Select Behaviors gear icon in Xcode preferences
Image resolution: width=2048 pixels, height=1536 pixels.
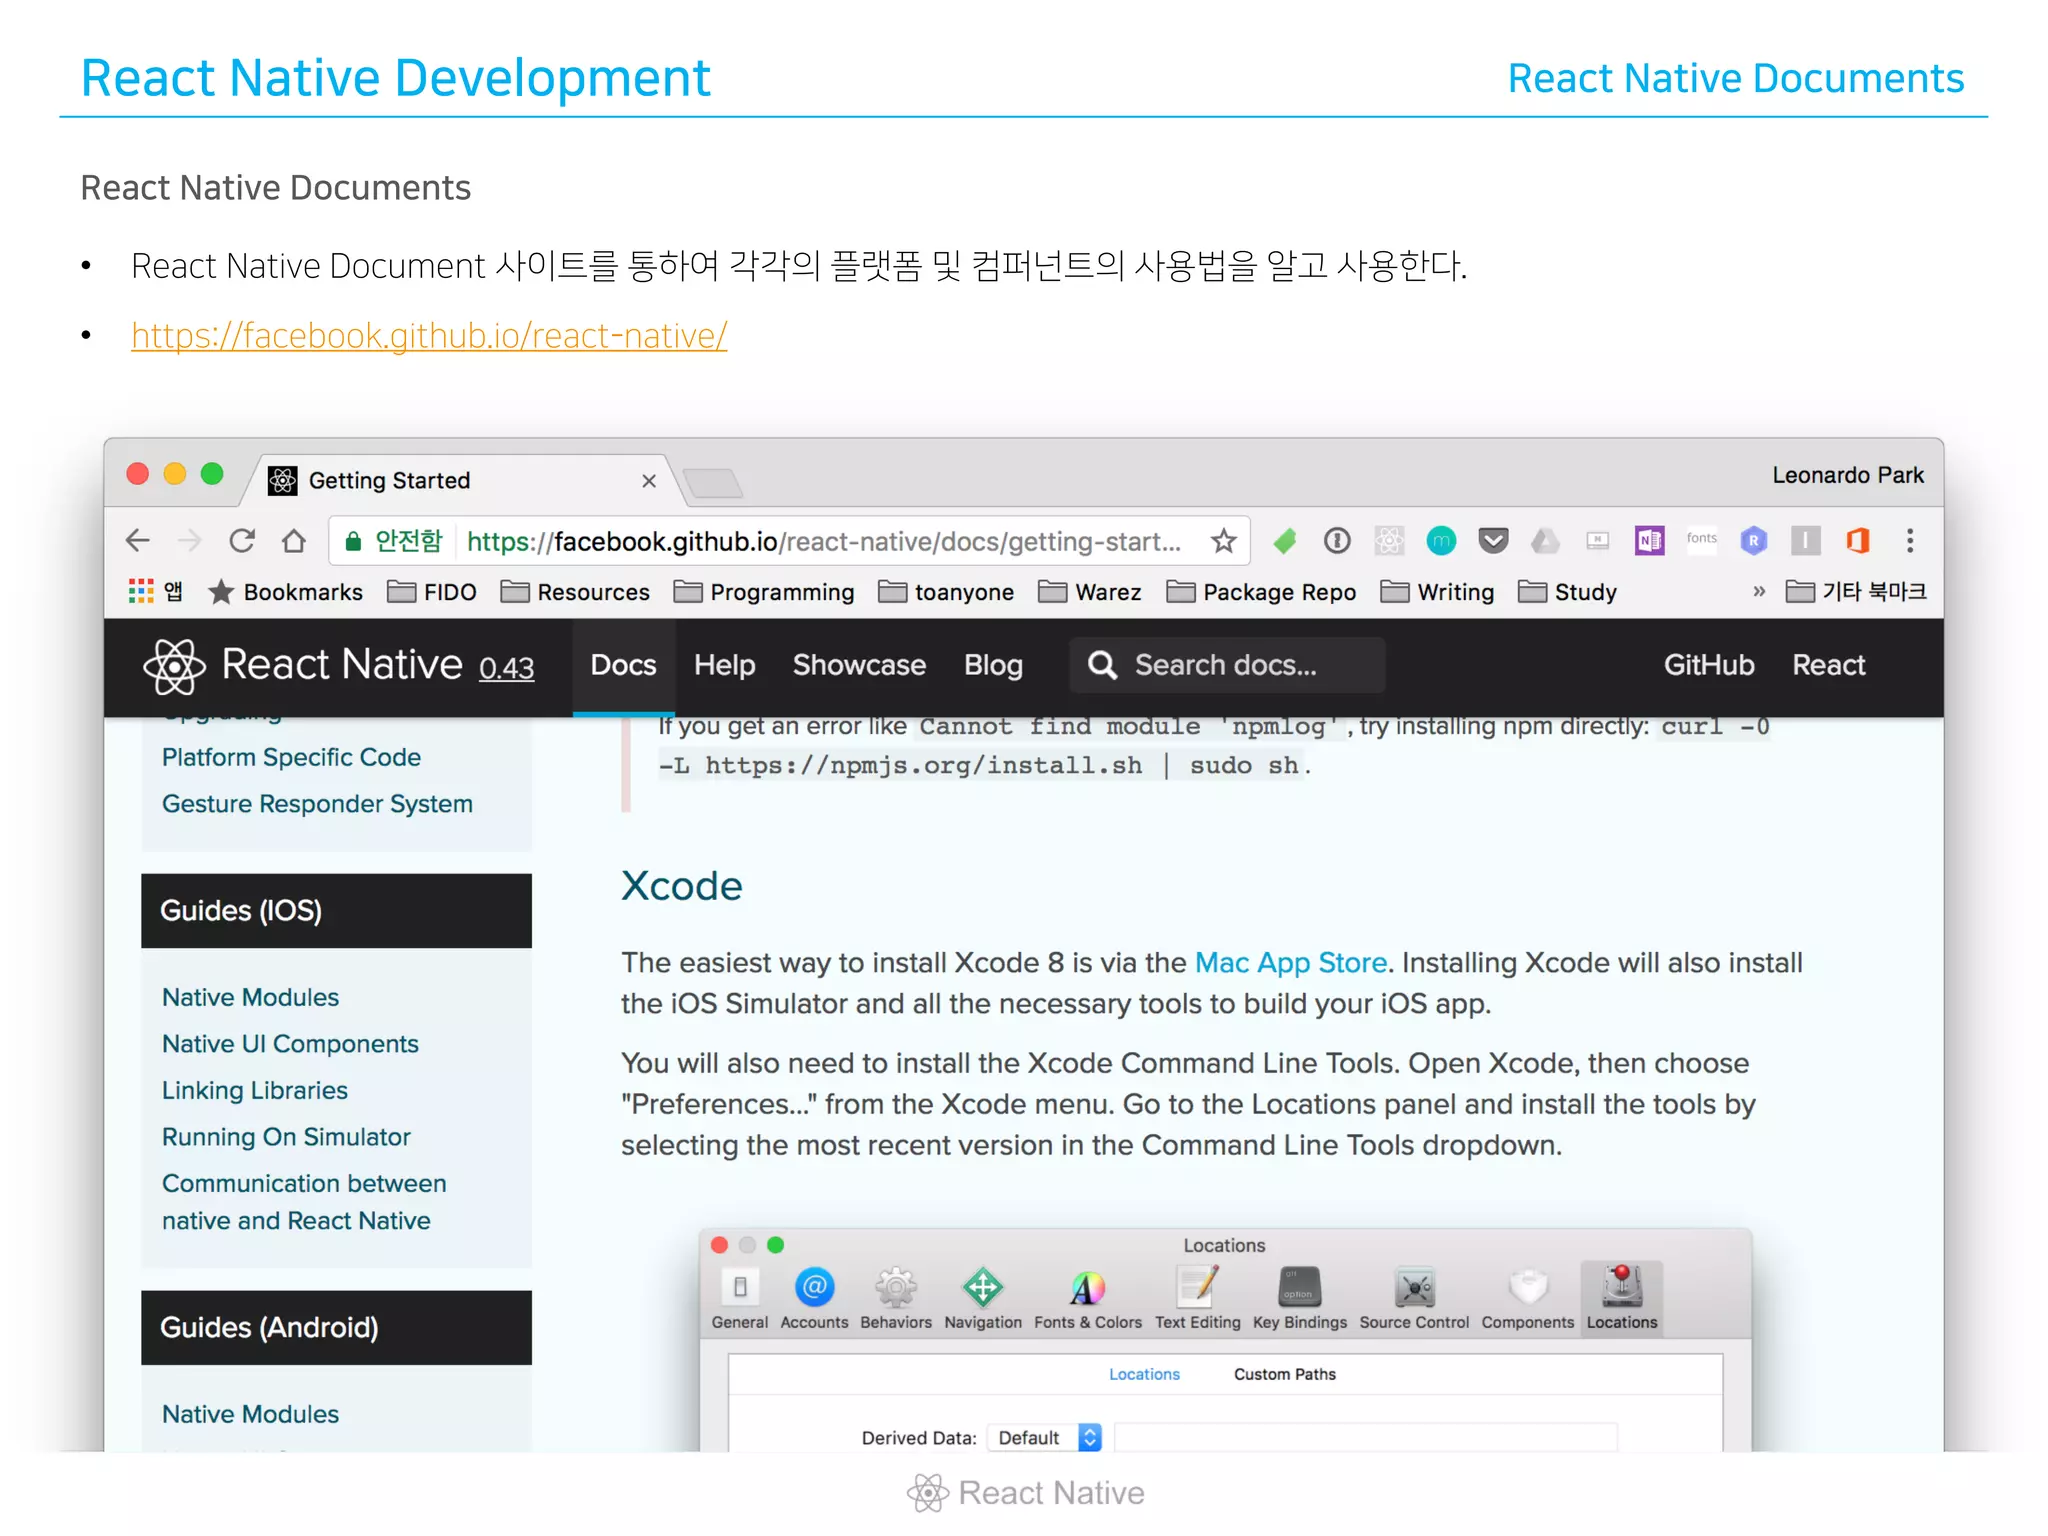pos(896,1299)
